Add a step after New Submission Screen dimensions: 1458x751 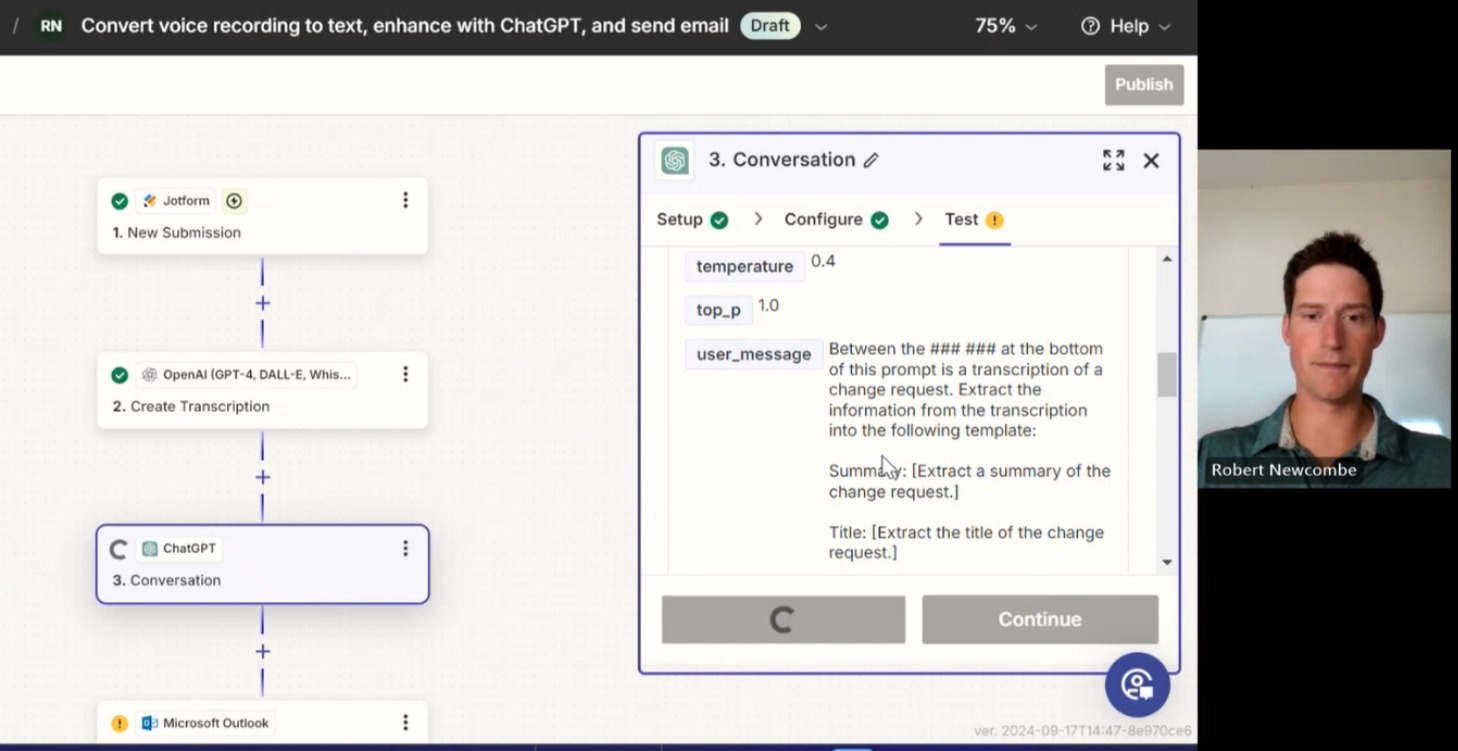coord(262,303)
